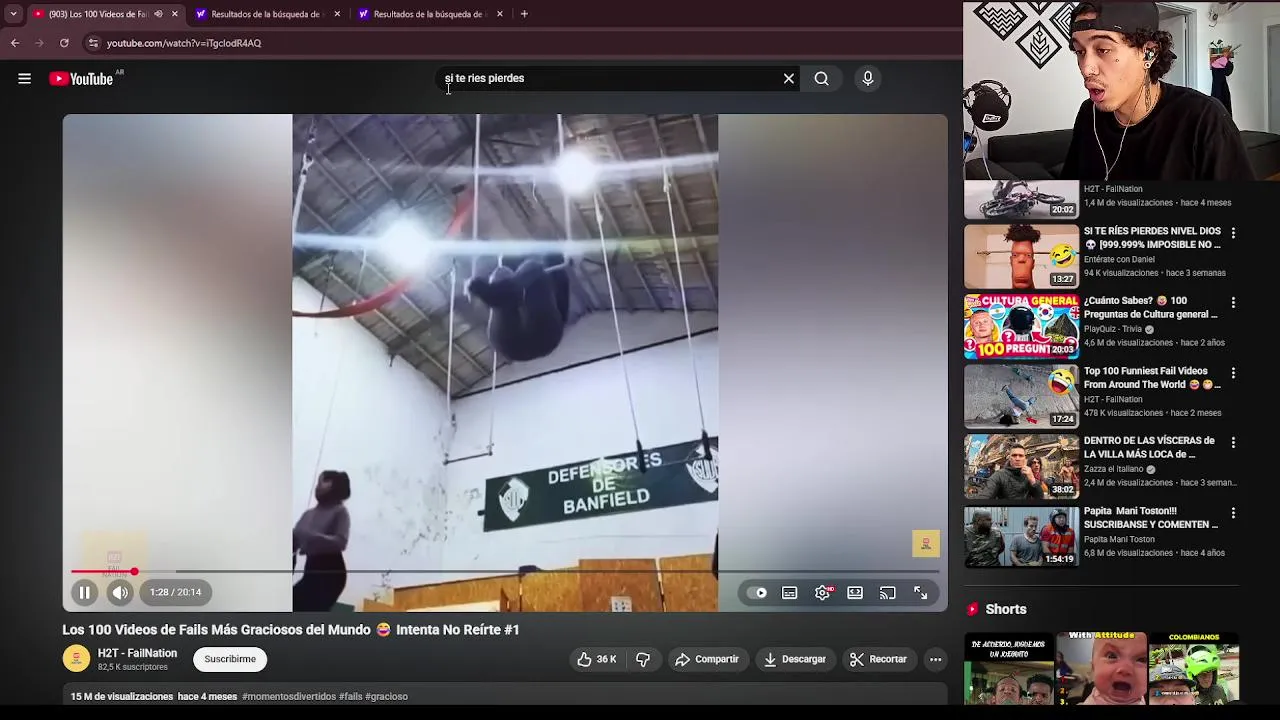Open DENTRO DE LAS VÍSCERAS video thumbnail
The image size is (1280, 720).
[x=1021, y=466]
